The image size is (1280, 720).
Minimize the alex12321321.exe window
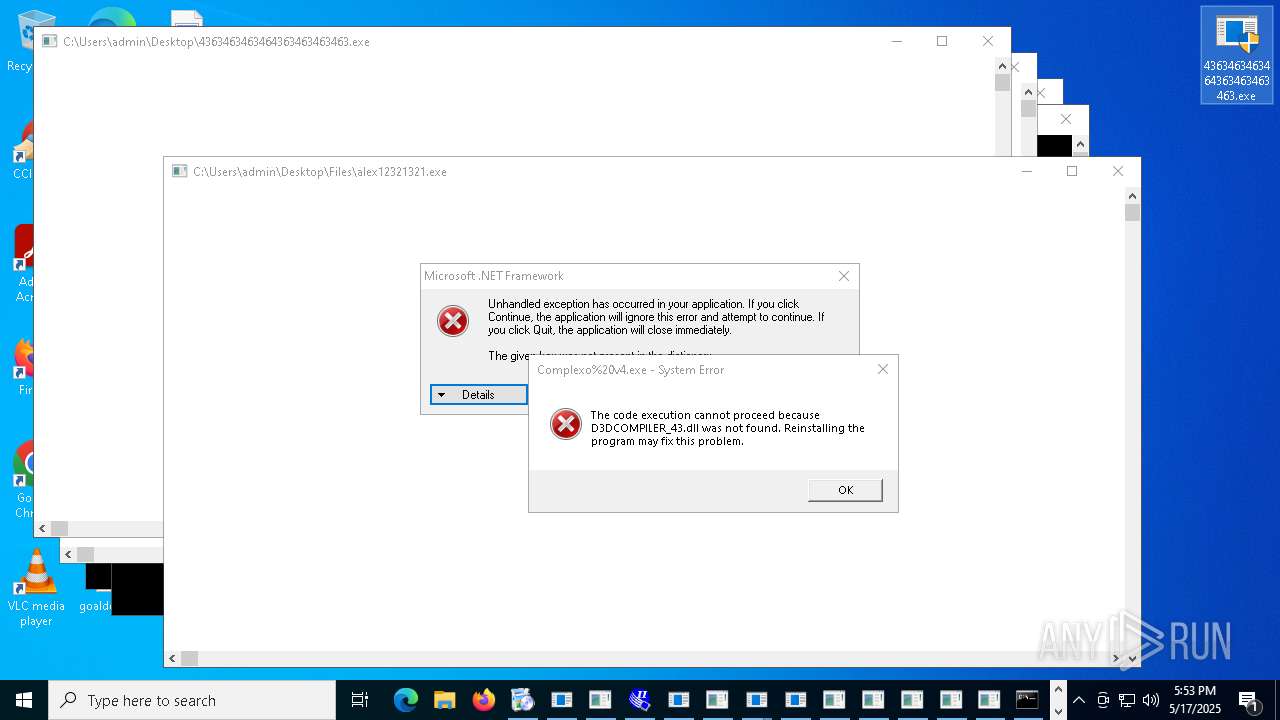click(1026, 171)
